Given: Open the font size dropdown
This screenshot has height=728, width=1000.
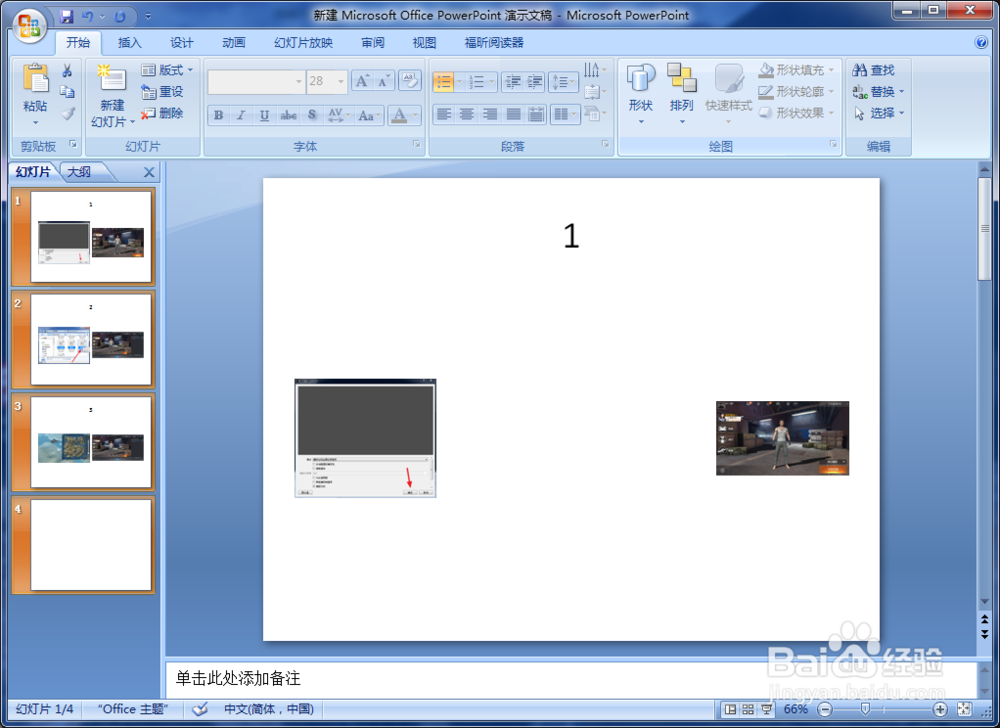Looking at the screenshot, I should 340,81.
